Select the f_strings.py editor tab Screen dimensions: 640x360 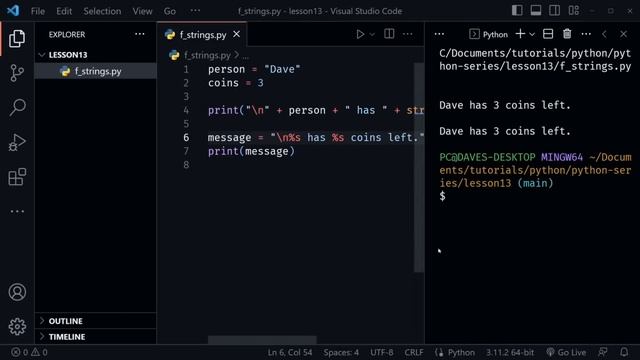[202, 35]
